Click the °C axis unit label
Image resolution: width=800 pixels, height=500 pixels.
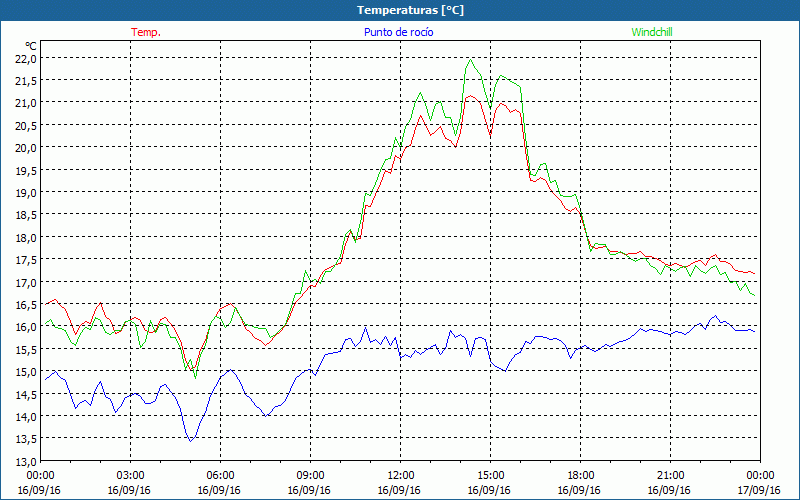(x=31, y=47)
